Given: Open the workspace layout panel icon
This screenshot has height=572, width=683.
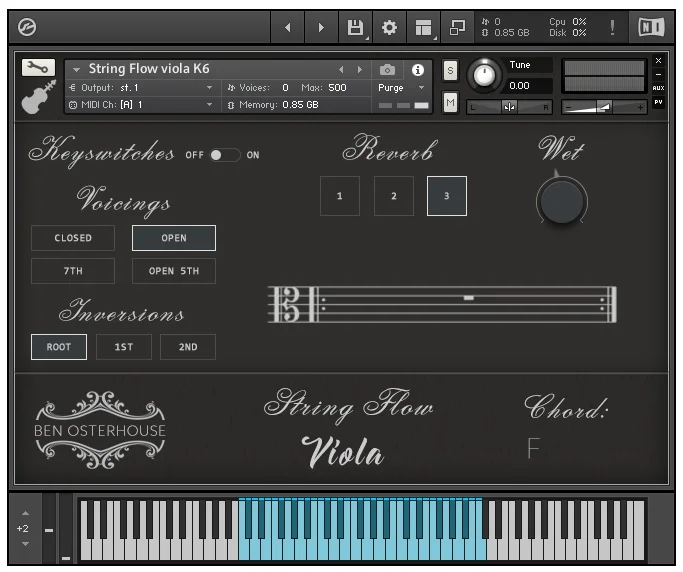Looking at the screenshot, I should point(423,27).
